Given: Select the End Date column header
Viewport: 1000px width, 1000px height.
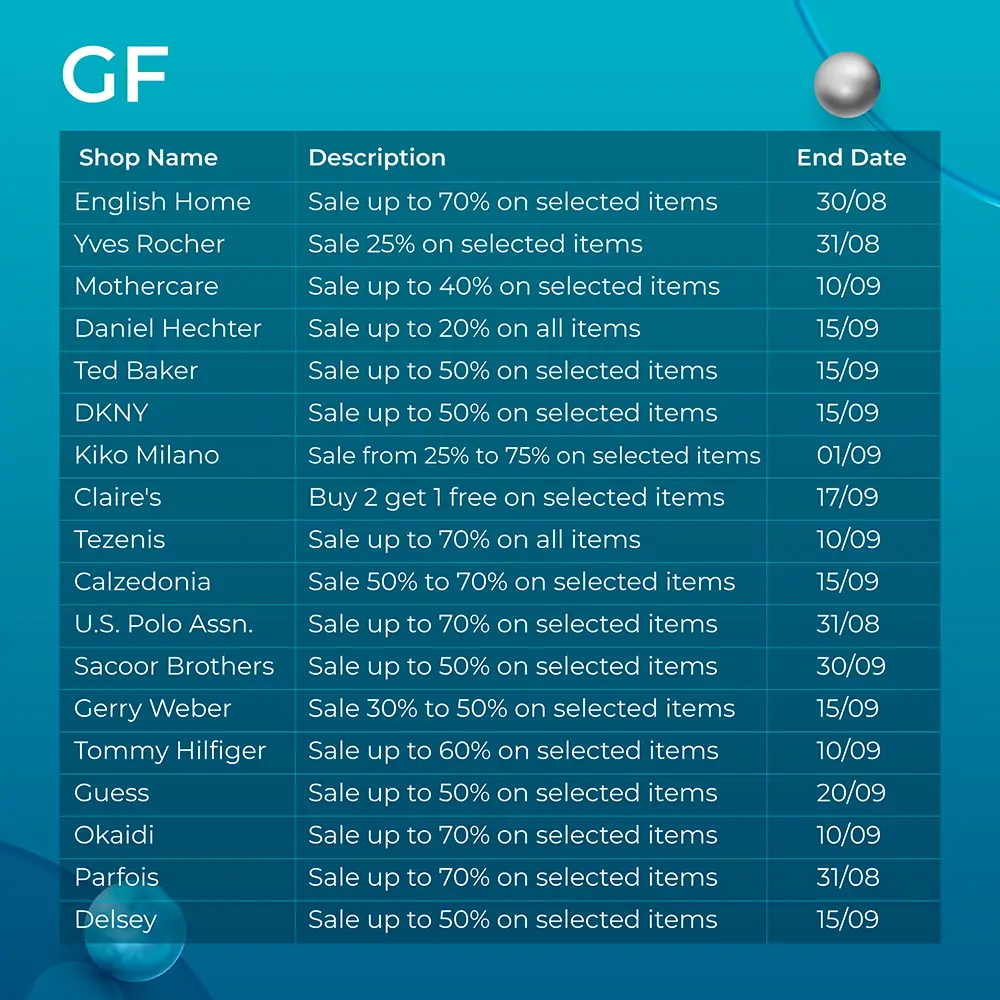Looking at the screenshot, I should (x=851, y=158).
